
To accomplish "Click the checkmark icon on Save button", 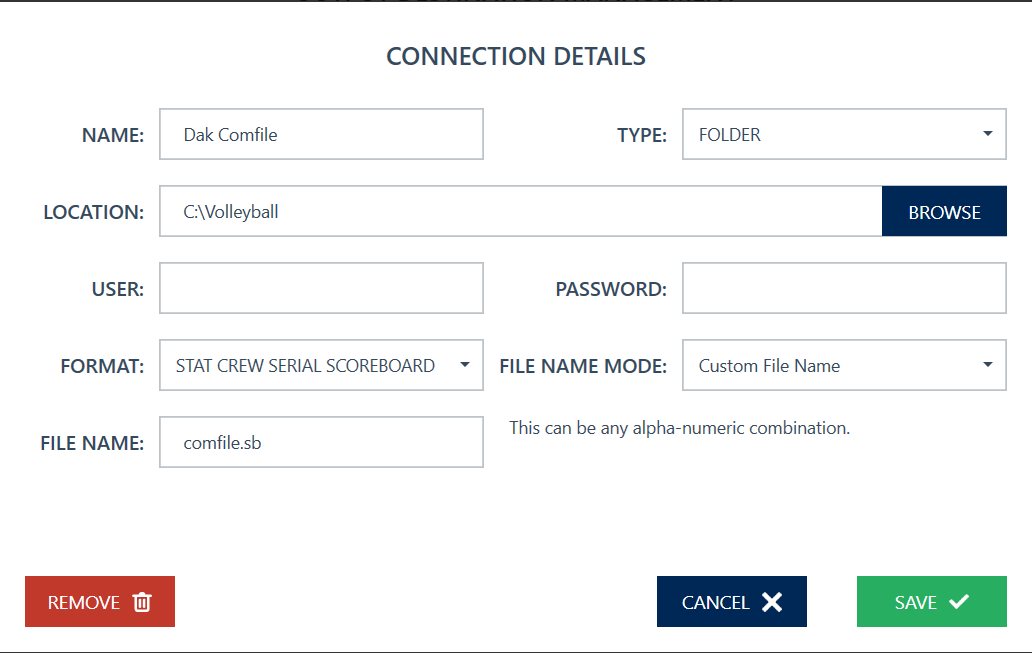I will pos(959,602).
